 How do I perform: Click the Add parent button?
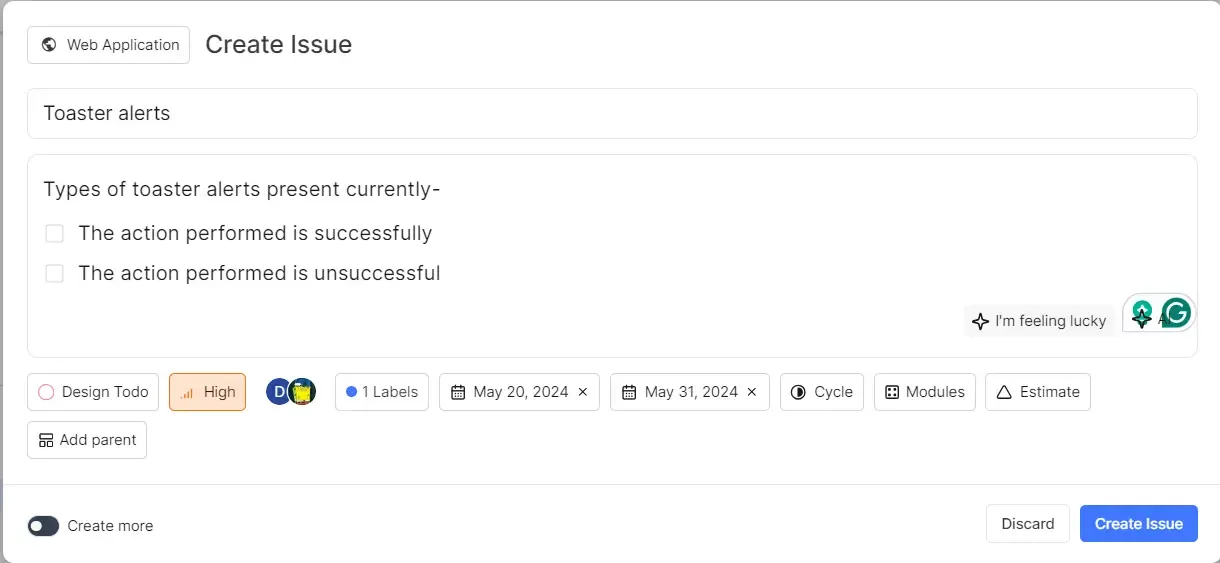[x=87, y=440]
